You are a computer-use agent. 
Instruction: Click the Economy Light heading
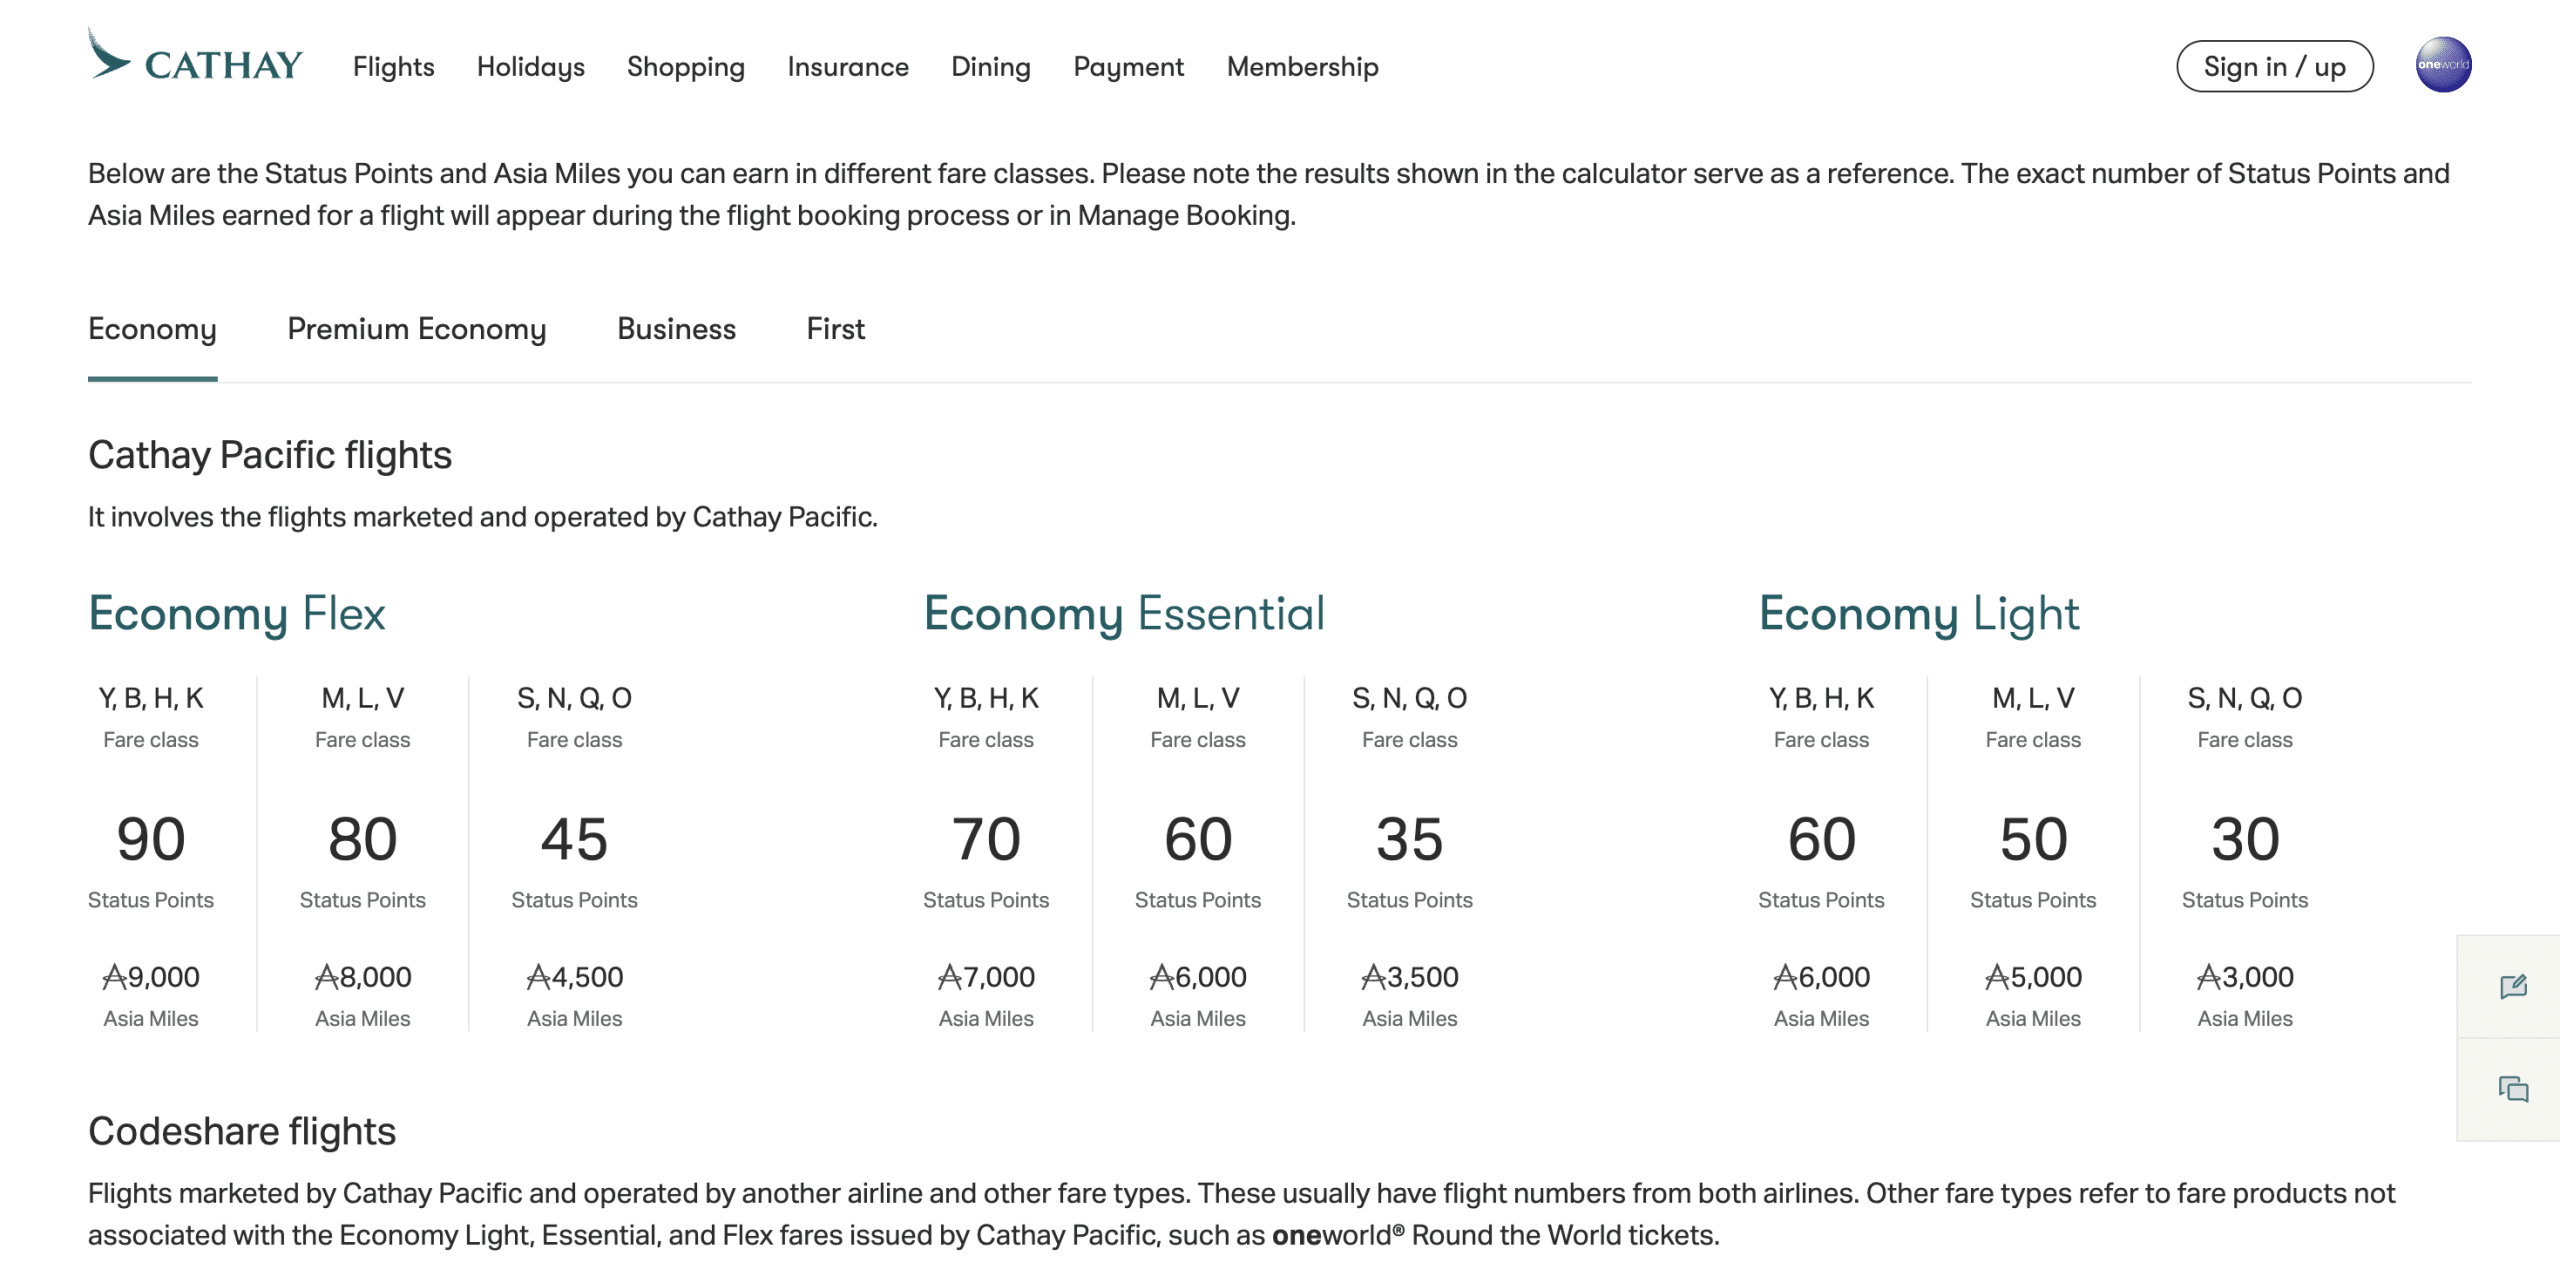click(1918, 613)
